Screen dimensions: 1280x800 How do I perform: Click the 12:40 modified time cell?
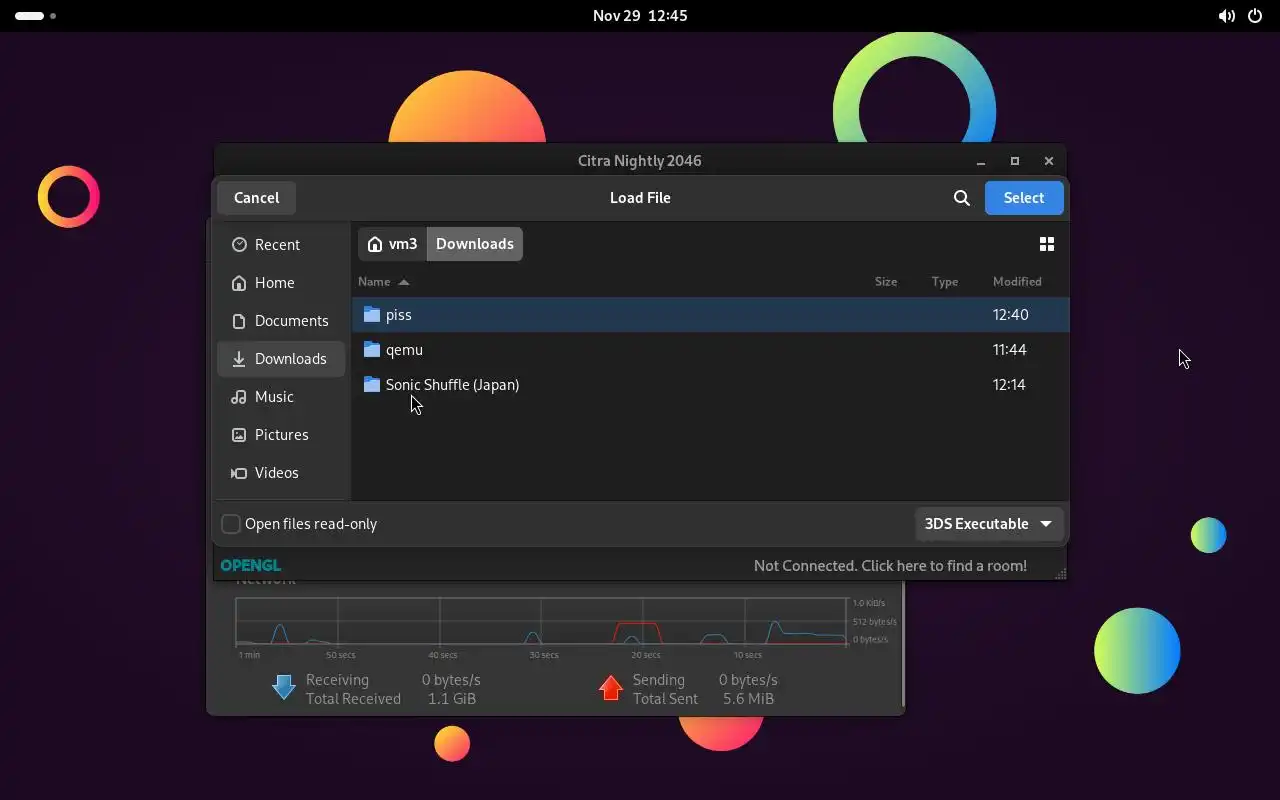[1010, 315]
